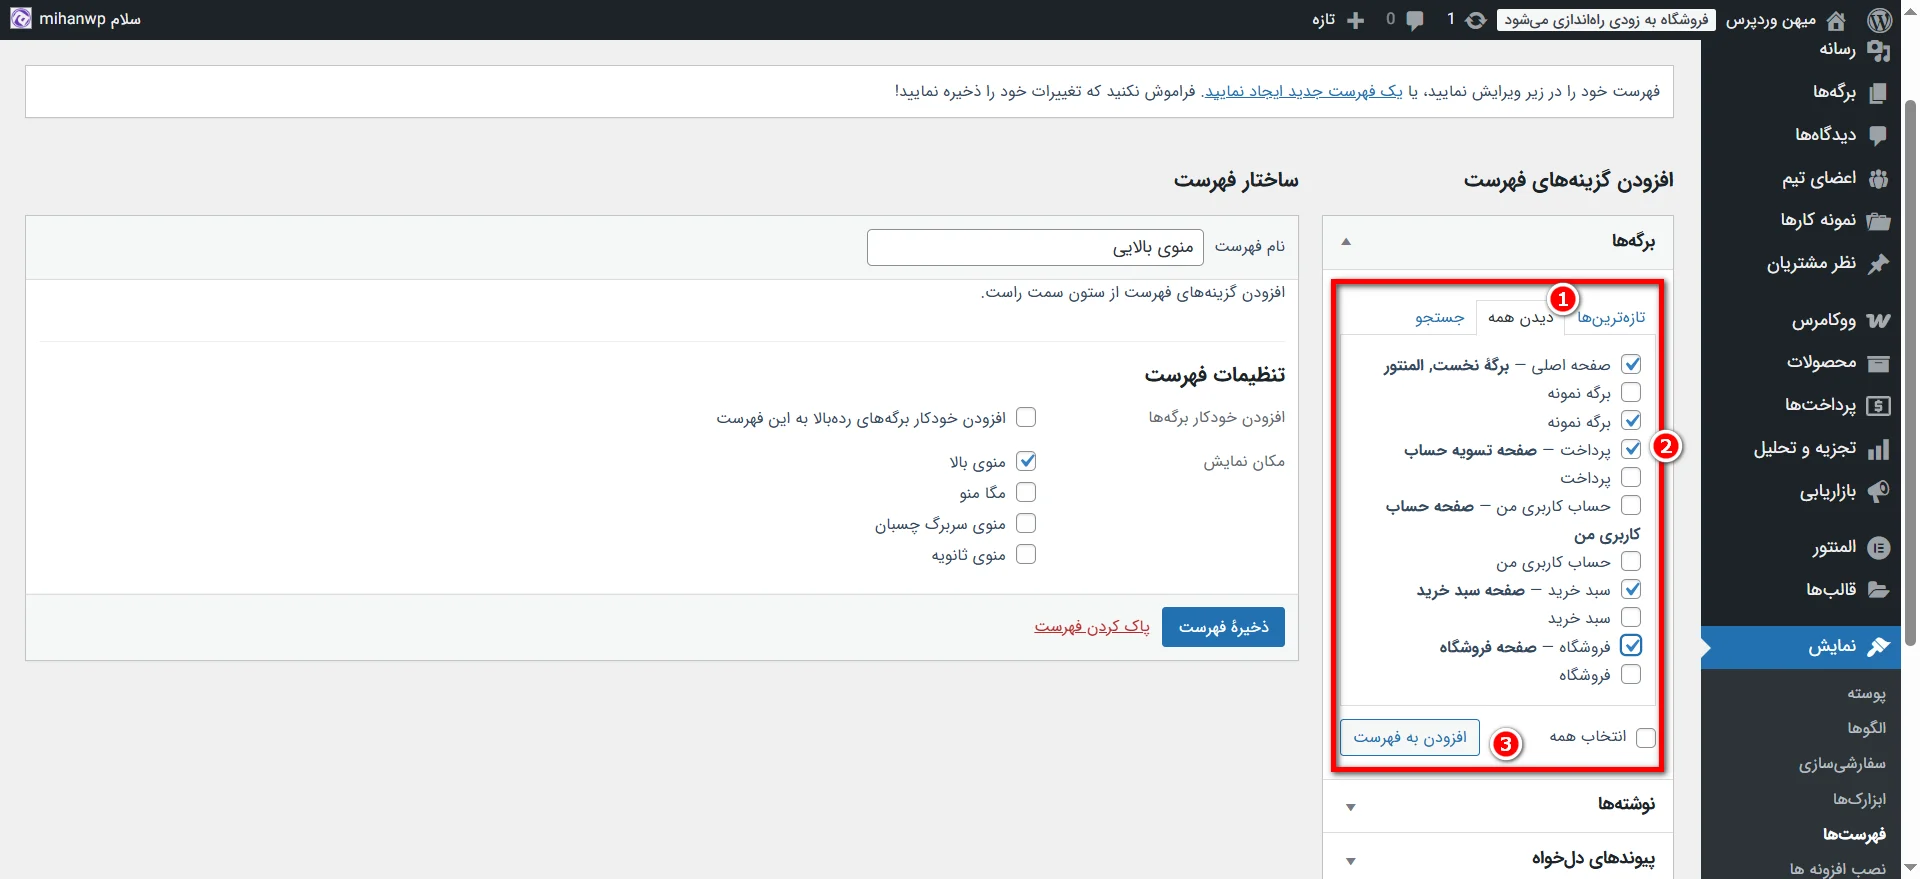Check منوی ثانویه display location
Image resolution: width=1920 pixels, height=879 pixels.
click(x=1026, y=554)
